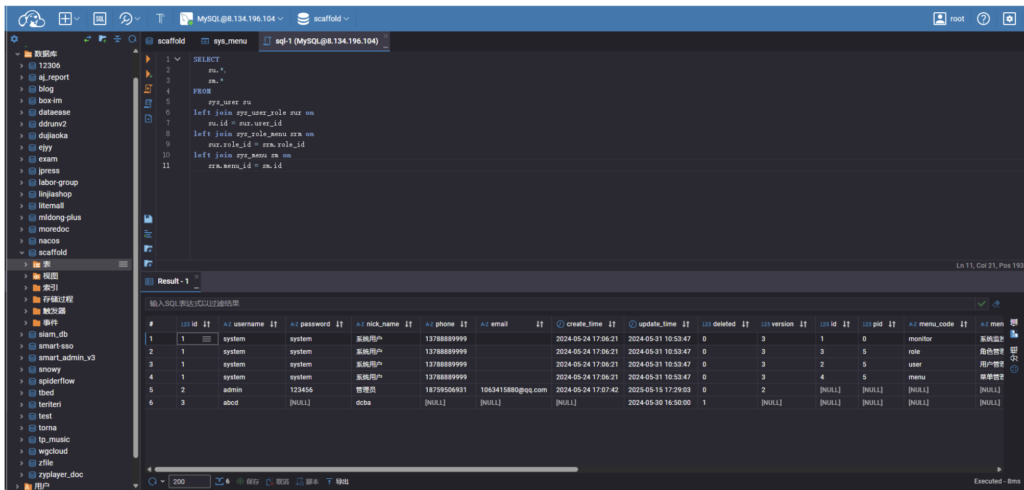Open the 表 folder hamburger menu
The image size is (1024, 490).
pyautogui.click(x=123, y=264)
